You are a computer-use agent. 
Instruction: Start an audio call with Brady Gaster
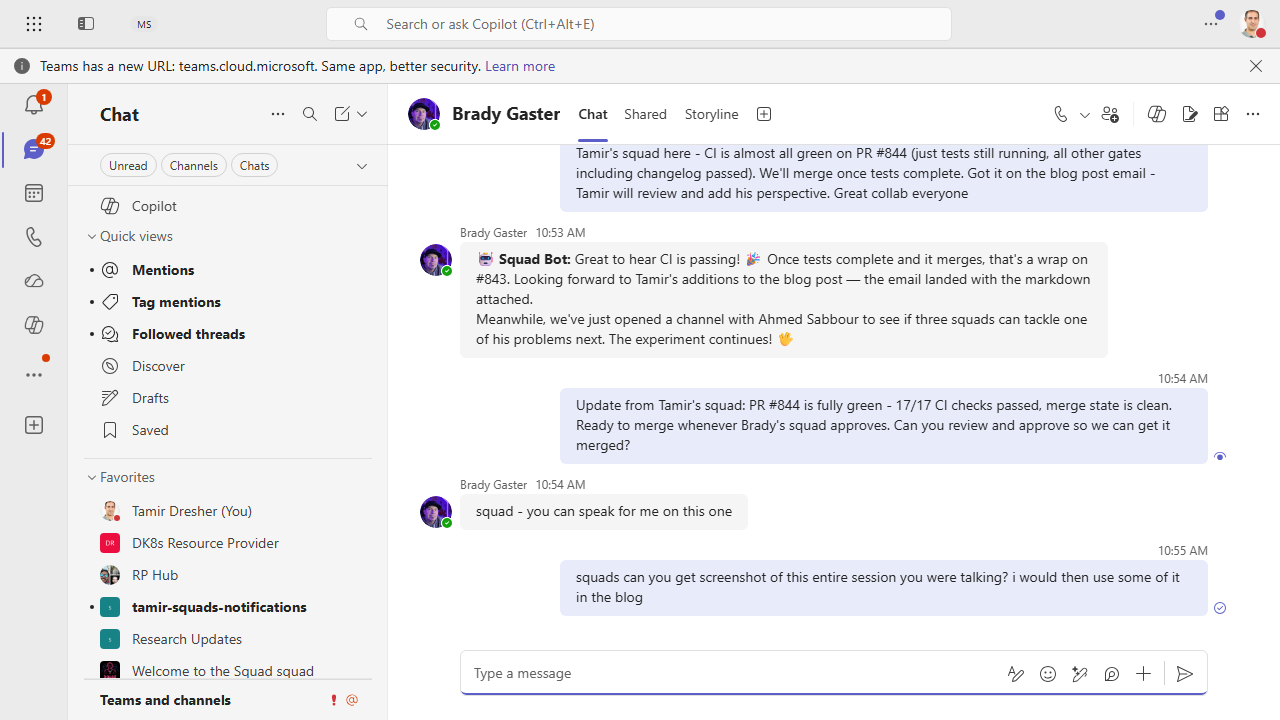point(1060,114)
